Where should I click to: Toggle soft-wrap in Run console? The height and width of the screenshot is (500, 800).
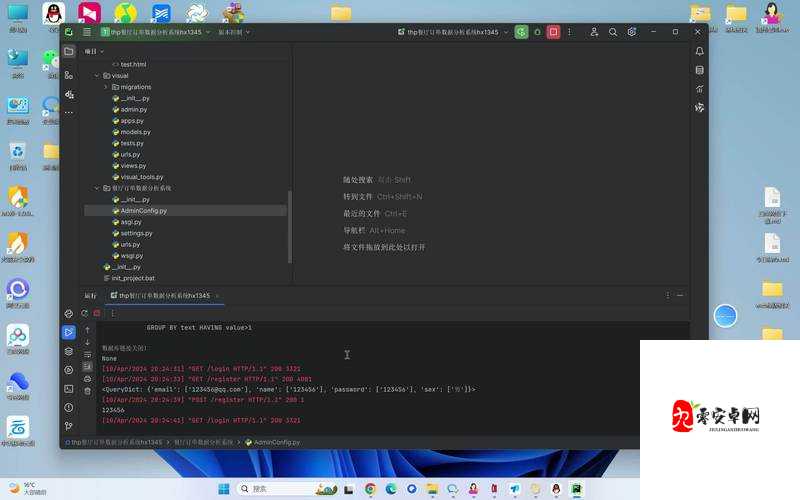click(88, 354)
